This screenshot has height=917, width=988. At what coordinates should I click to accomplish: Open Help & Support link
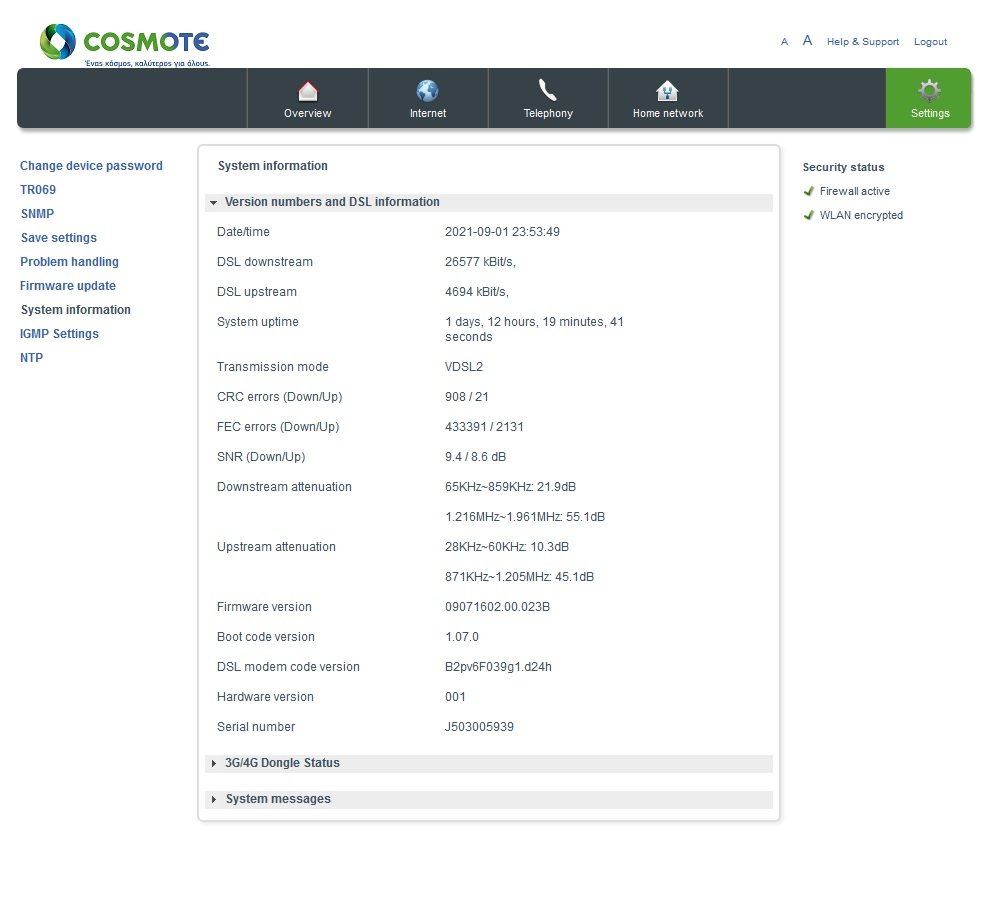[863, 42]
